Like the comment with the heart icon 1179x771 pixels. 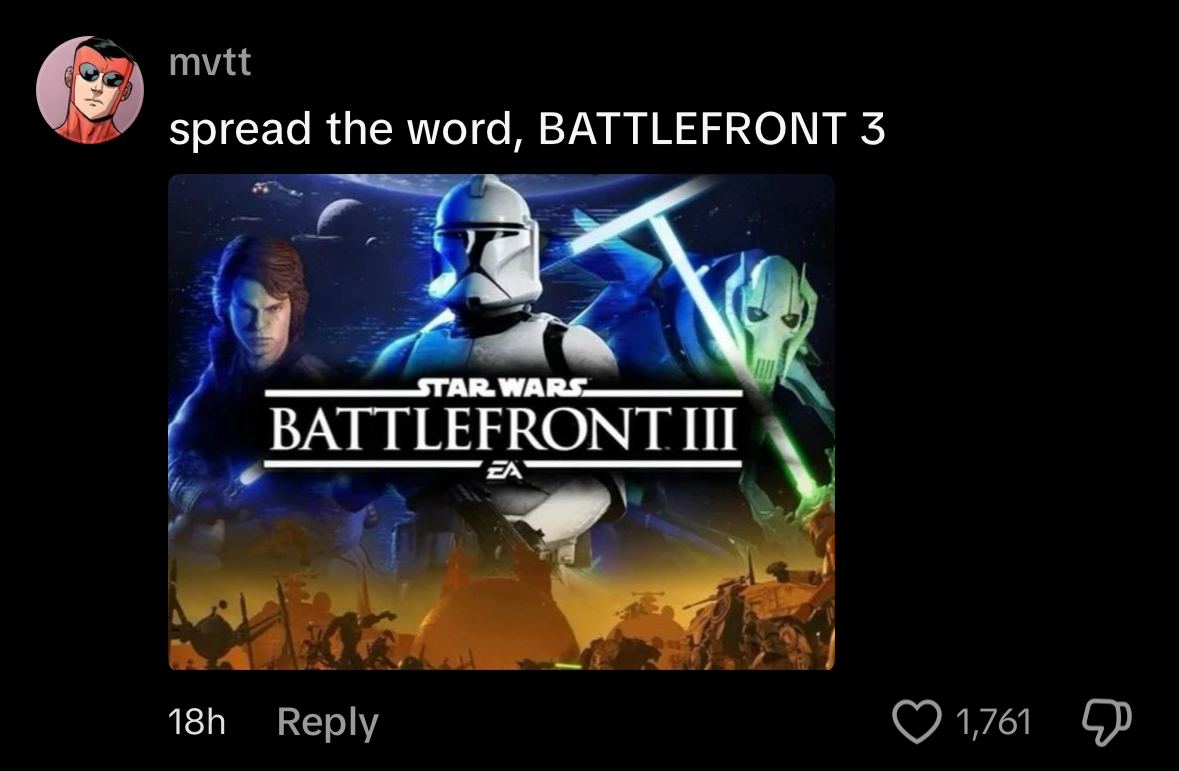point(917,721)
